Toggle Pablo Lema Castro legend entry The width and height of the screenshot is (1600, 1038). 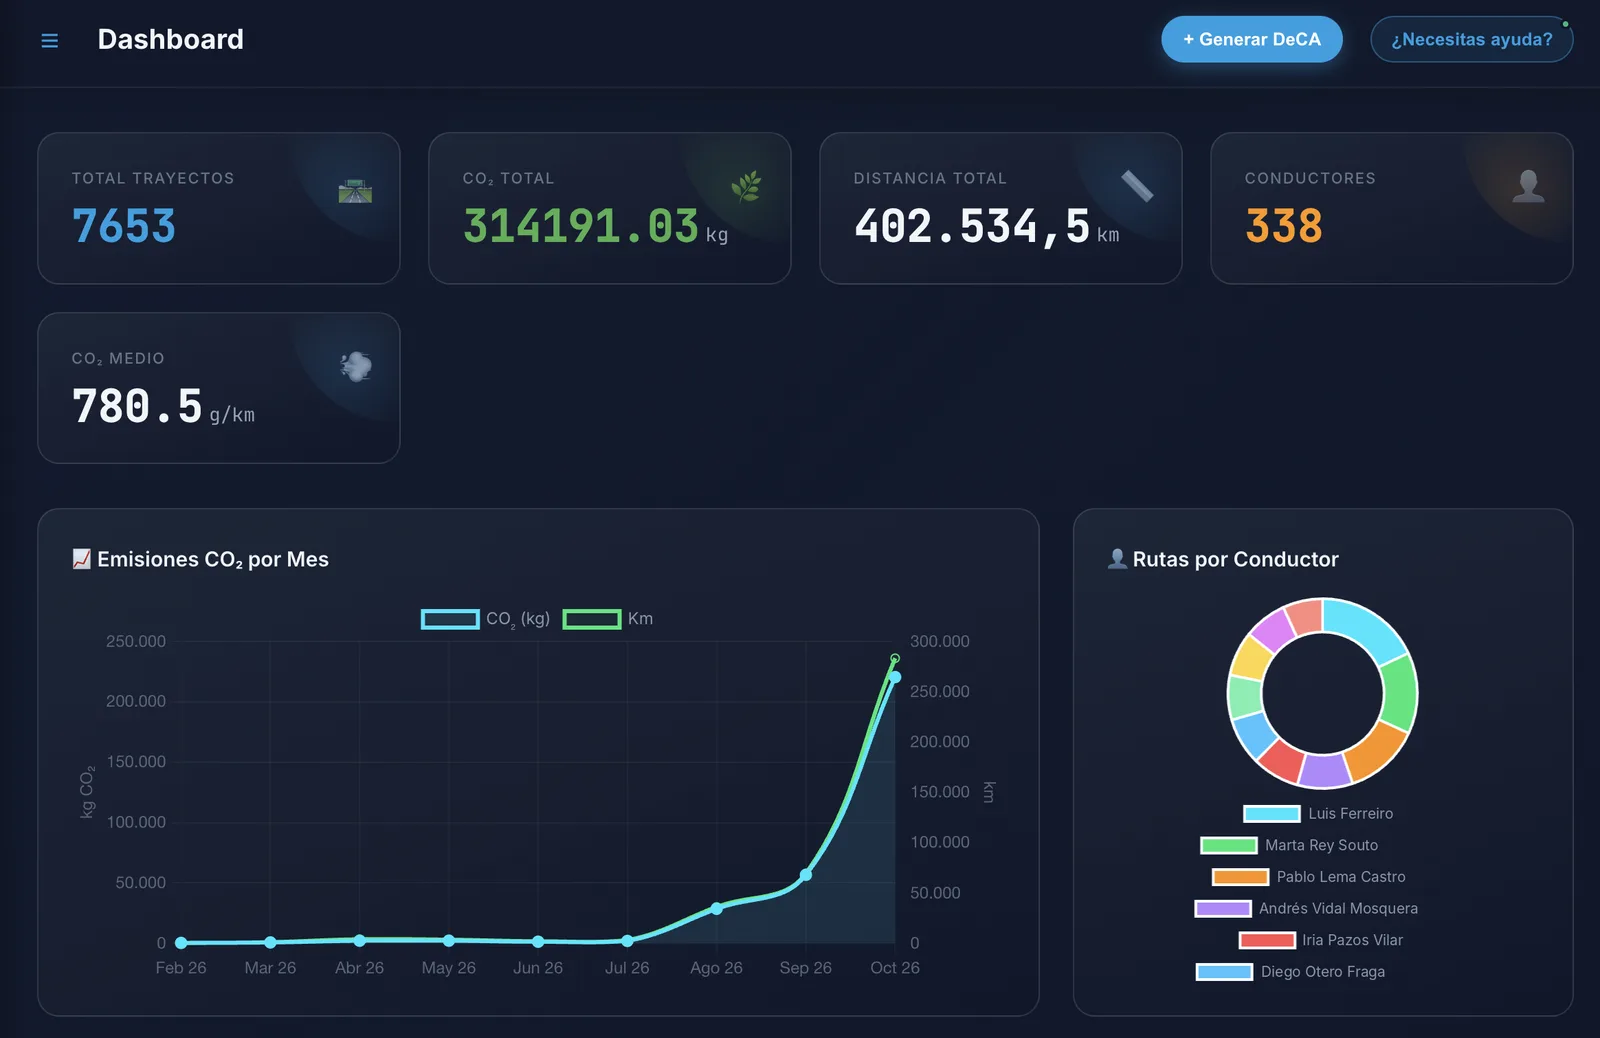pos(1309,877)
